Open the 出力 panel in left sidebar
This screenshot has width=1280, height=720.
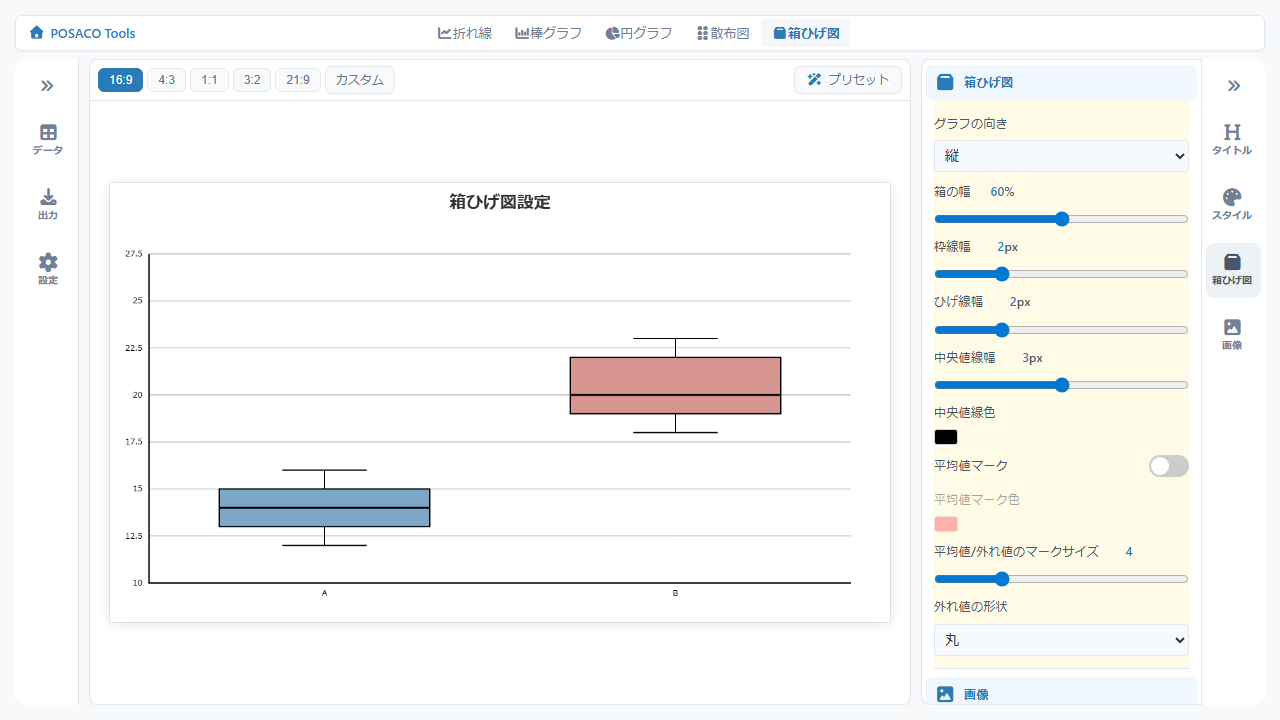[x=46, y=202]
